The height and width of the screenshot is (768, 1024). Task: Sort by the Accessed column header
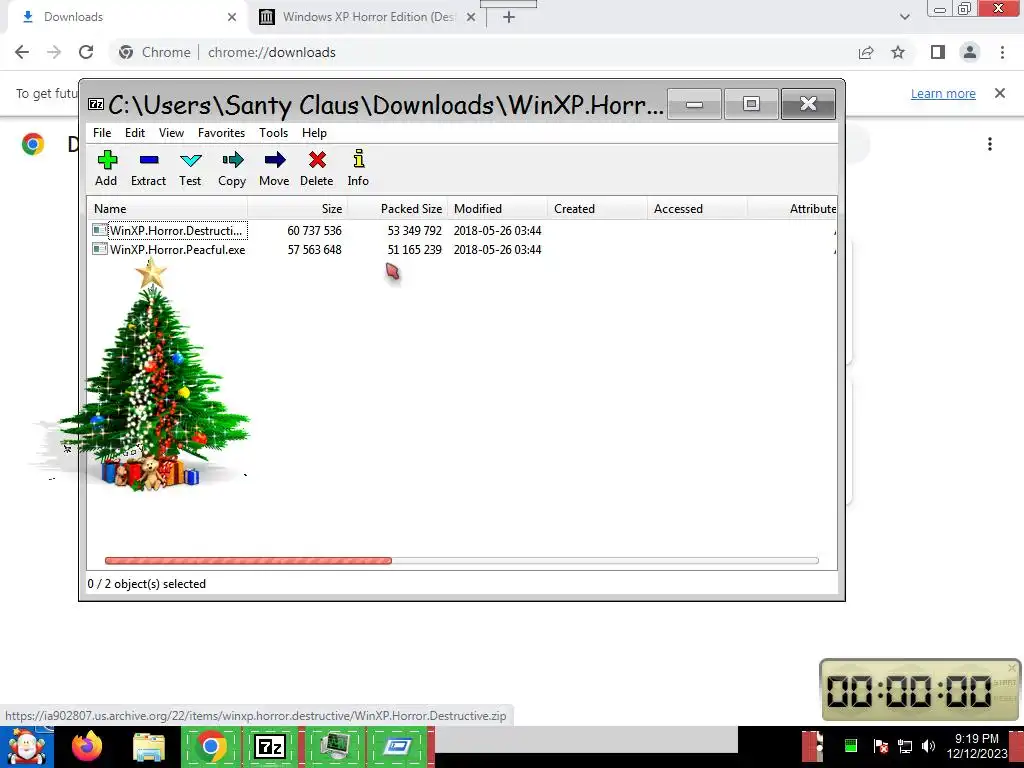click(697, 209)
